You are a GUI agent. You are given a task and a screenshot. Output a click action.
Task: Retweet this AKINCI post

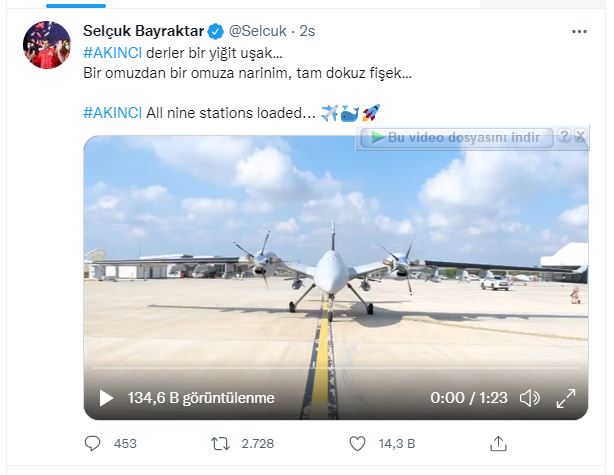tap(227, 443)
